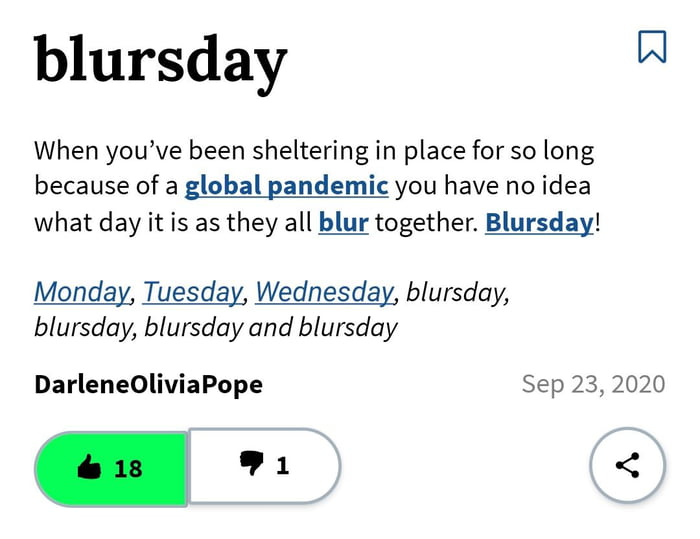This screenshot has height=539, width=700.
Task: Follow the 'blur' hyperlink
Action: pos(343,221)
